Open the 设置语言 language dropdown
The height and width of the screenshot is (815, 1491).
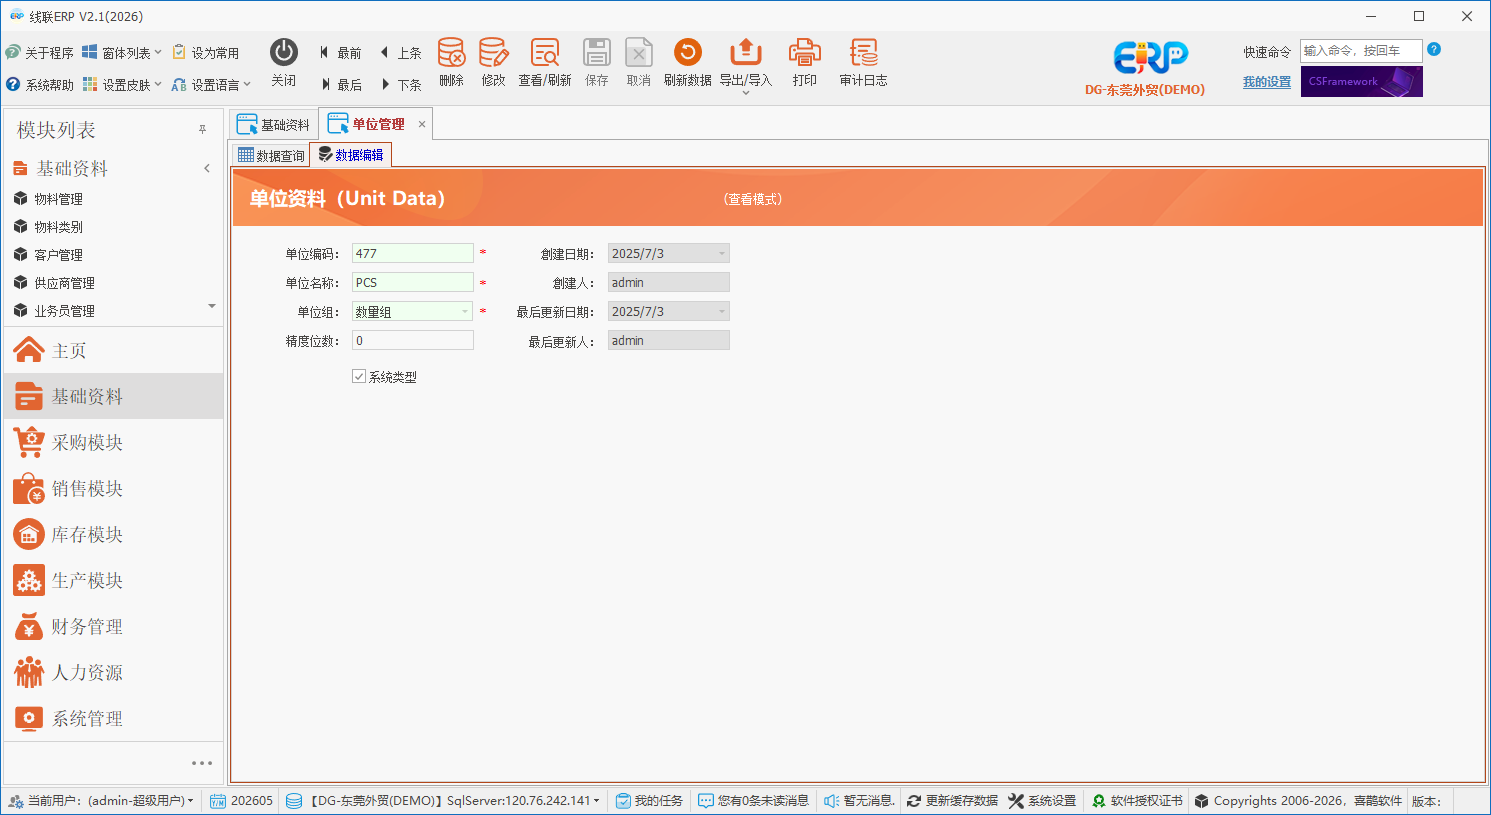click(211, 85)
